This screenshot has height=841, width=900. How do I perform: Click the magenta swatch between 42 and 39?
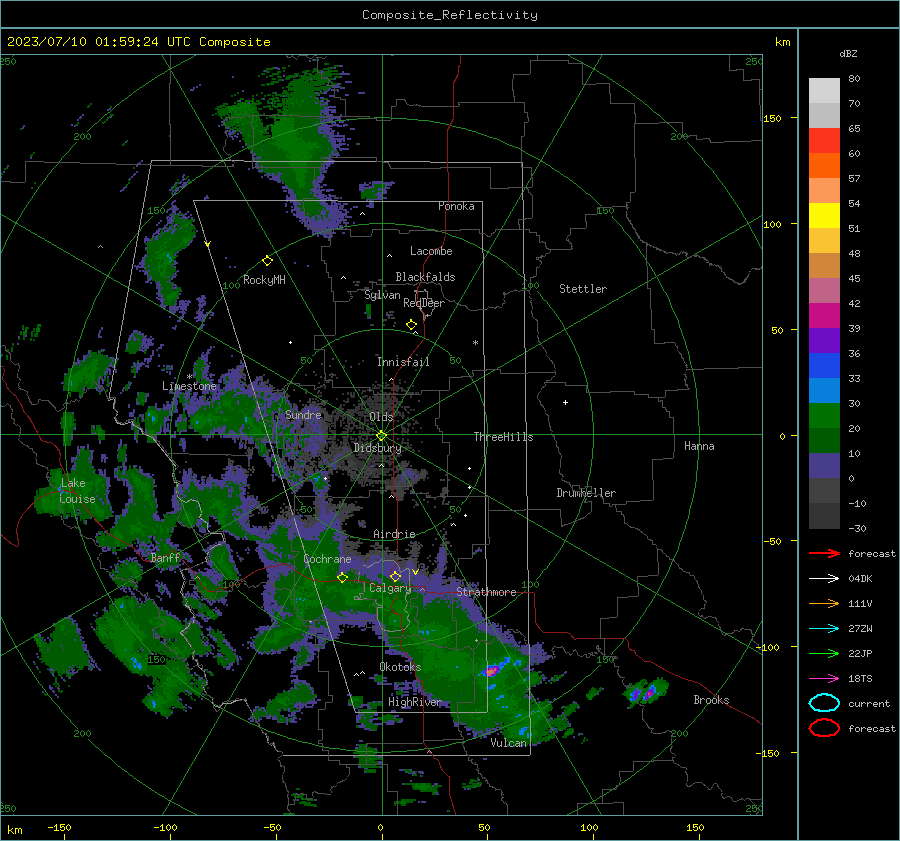[824, 316]
